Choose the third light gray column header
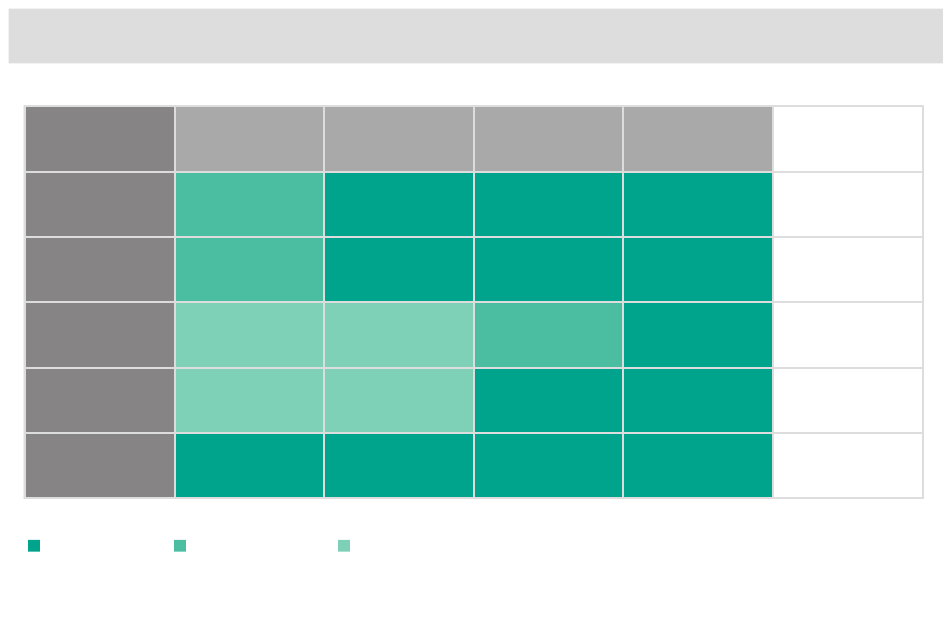 click(x=548, y=139)
